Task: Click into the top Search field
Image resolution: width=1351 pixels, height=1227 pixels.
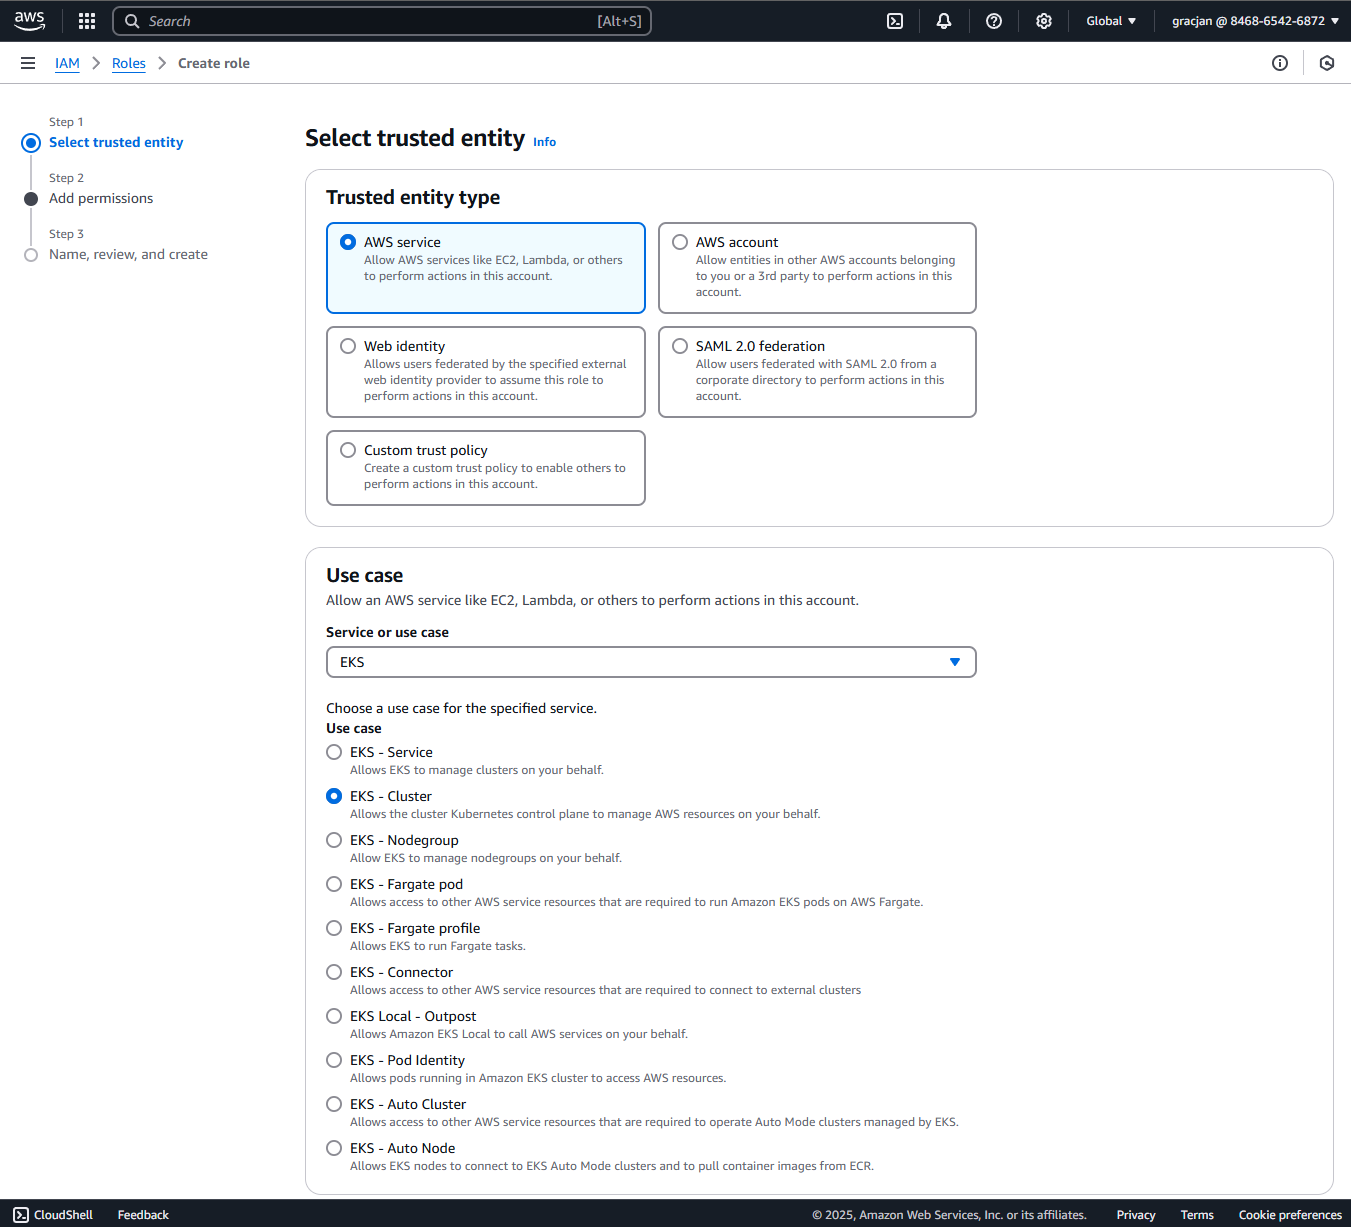Action: pos(382,21)
